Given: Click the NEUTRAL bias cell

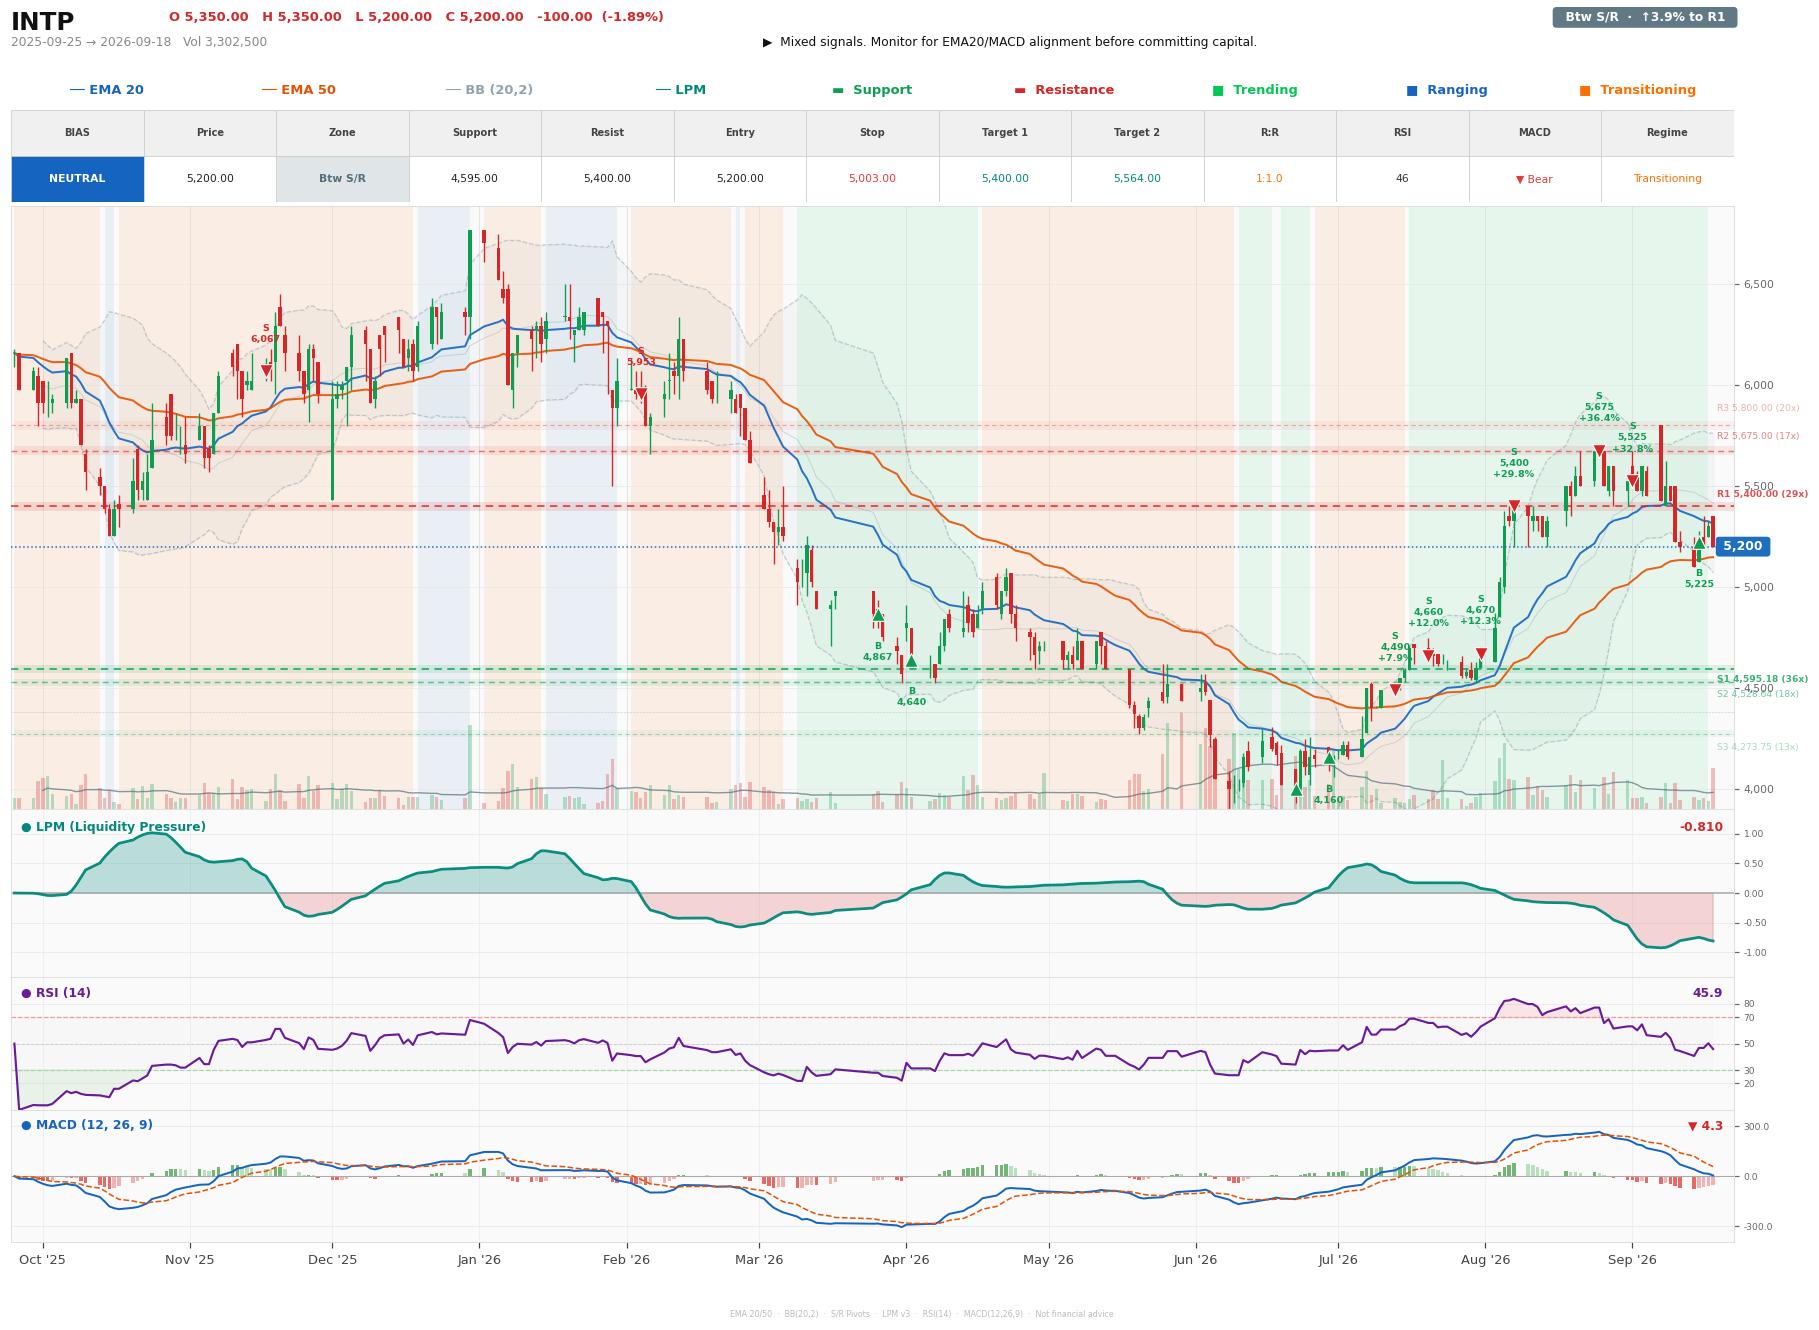Looking at the screenshot, I should pos(77,179).
